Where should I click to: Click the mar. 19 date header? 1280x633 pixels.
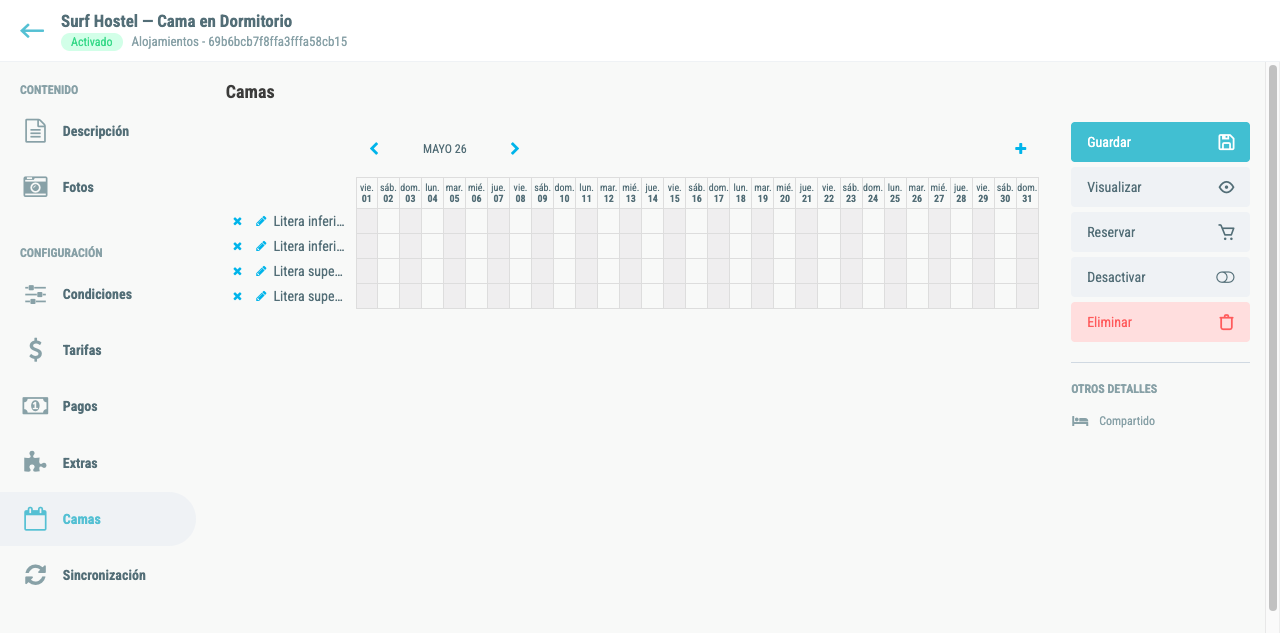(x=763, y=193)
